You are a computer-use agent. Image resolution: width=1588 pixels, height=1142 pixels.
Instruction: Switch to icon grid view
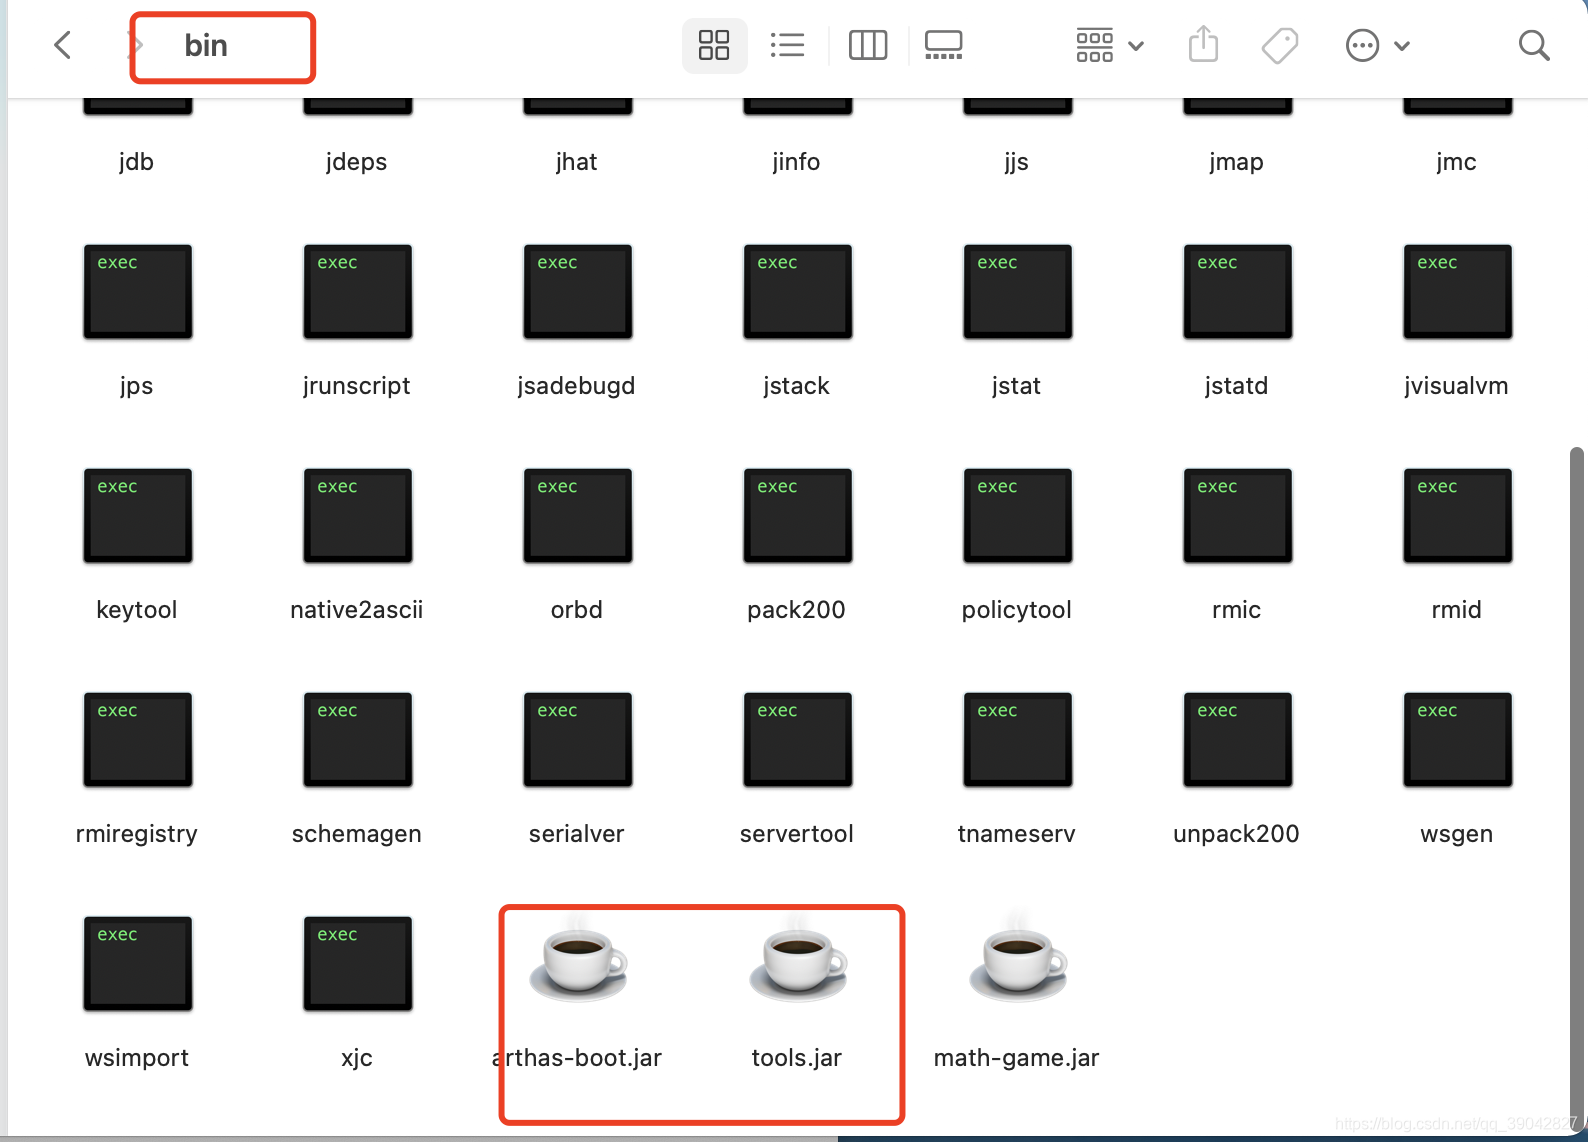pos(714,45)
